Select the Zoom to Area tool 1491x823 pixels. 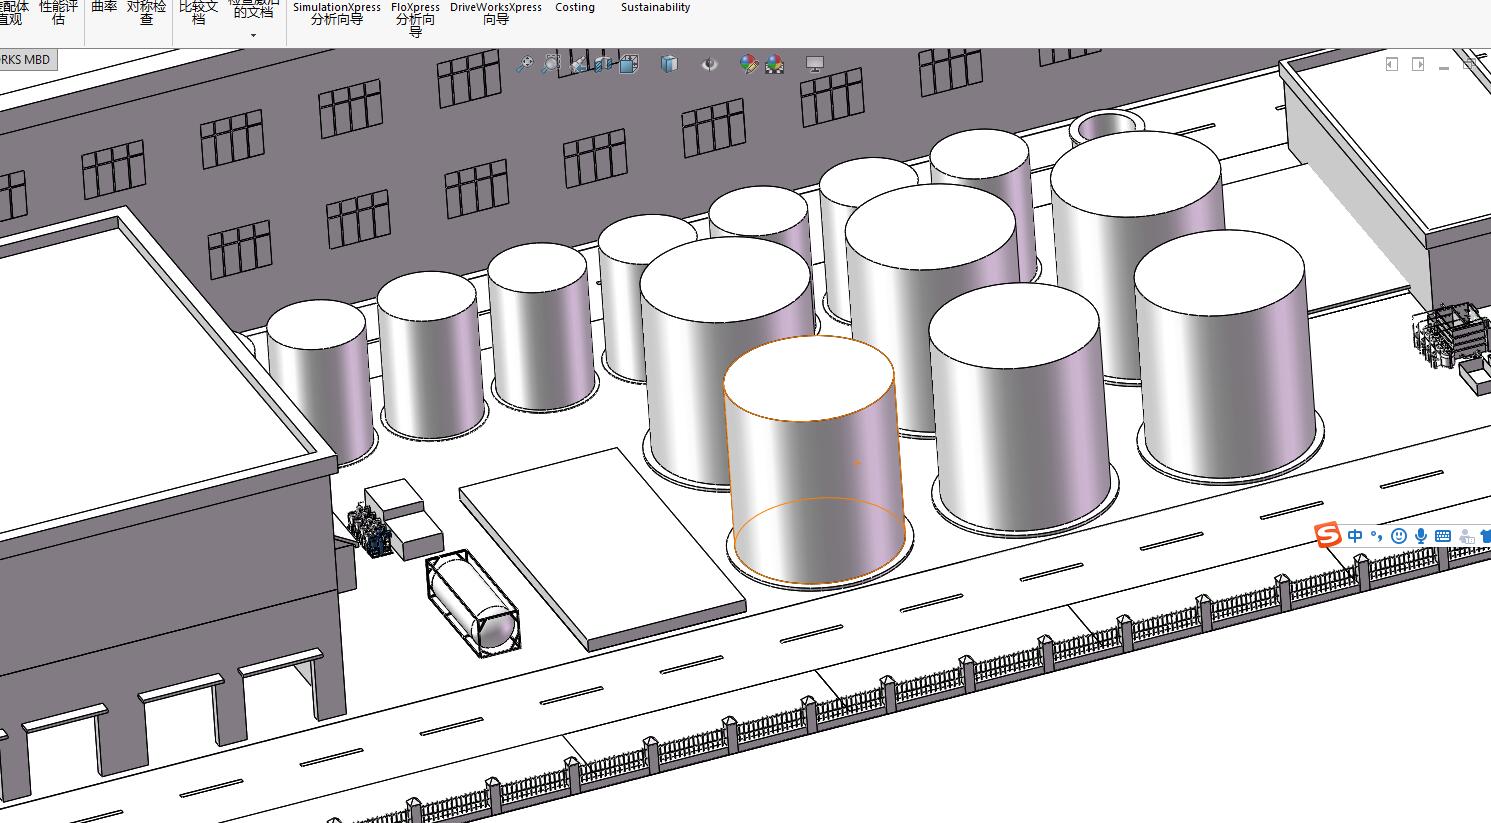[x=550, y=64]
